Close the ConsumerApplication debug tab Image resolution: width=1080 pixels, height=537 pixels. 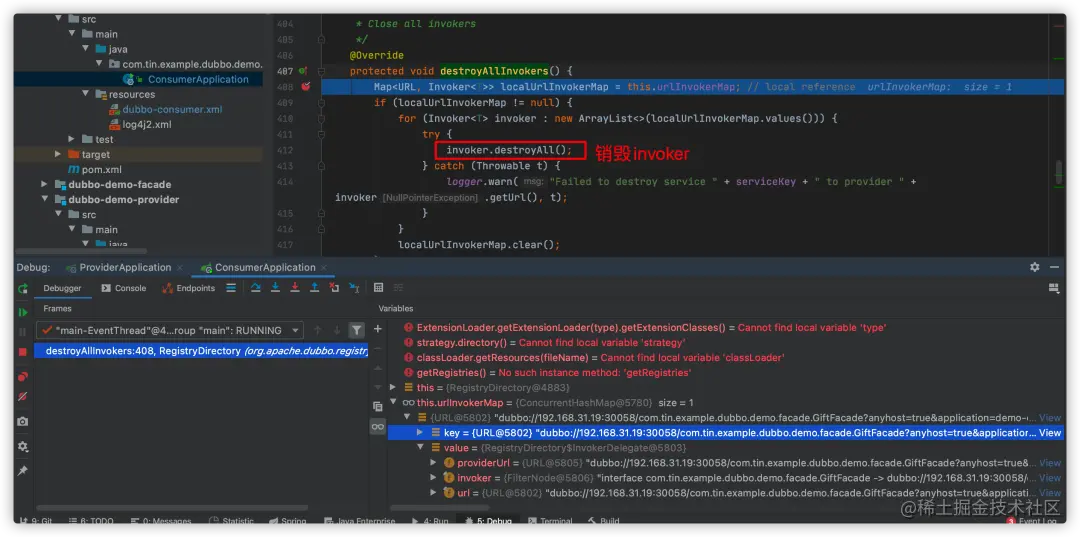click(x=324, y=268)
